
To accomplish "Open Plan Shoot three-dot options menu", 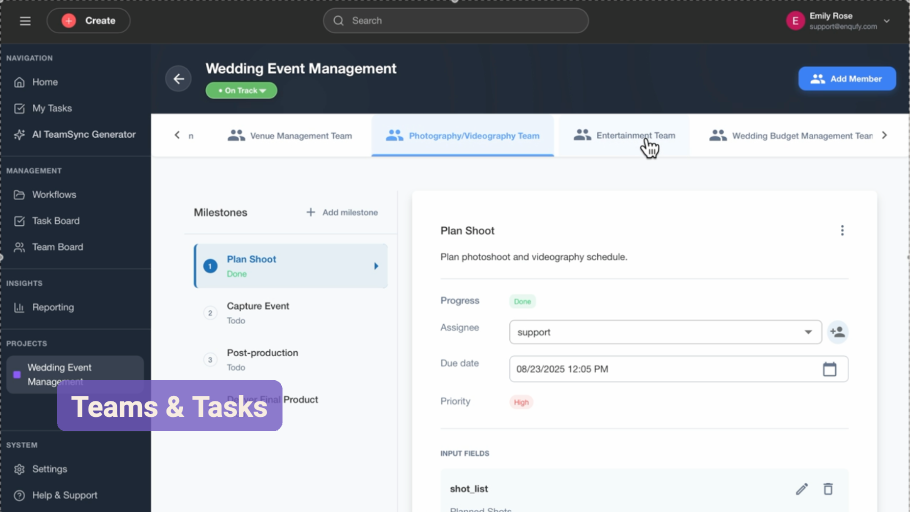I will tap(842, 230).
